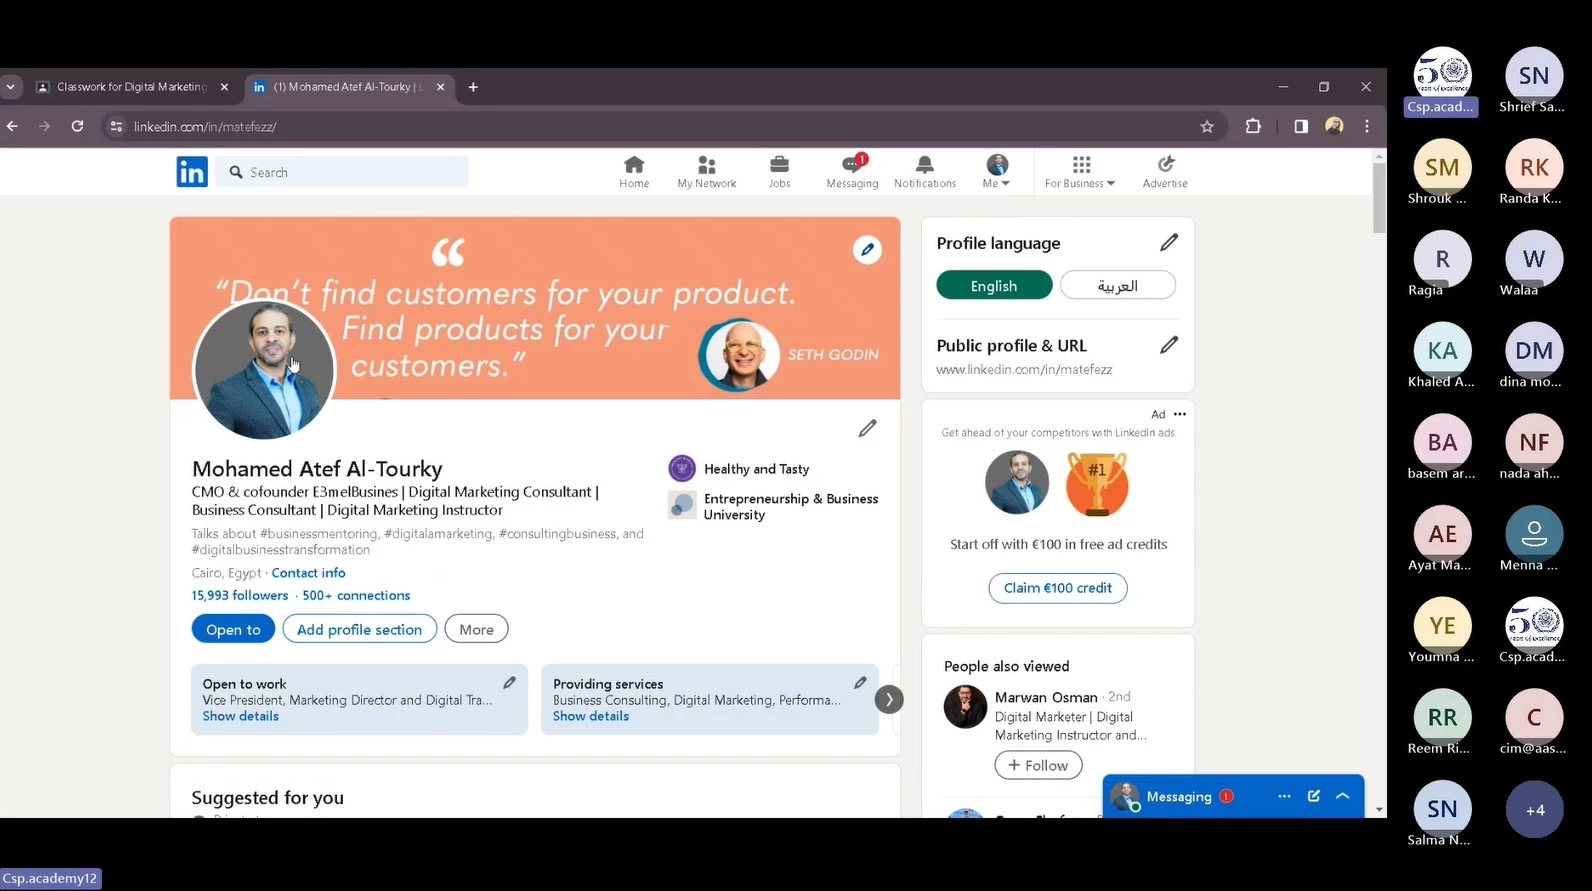Open tab search dropdown arrow
Screen dimensions: 1592x891
point(11,87)
